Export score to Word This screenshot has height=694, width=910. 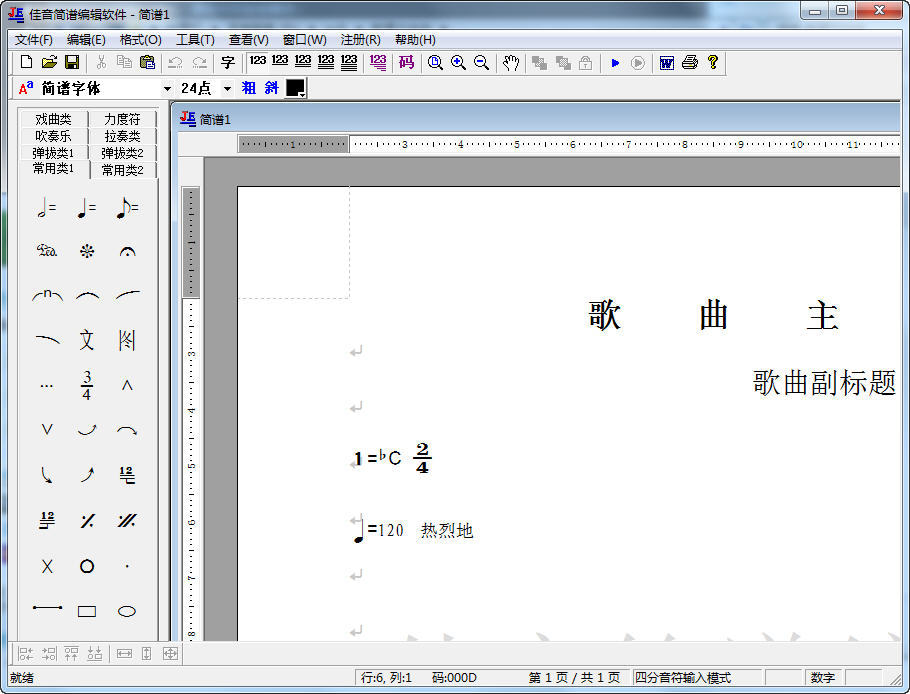click(x=666, y=62)
